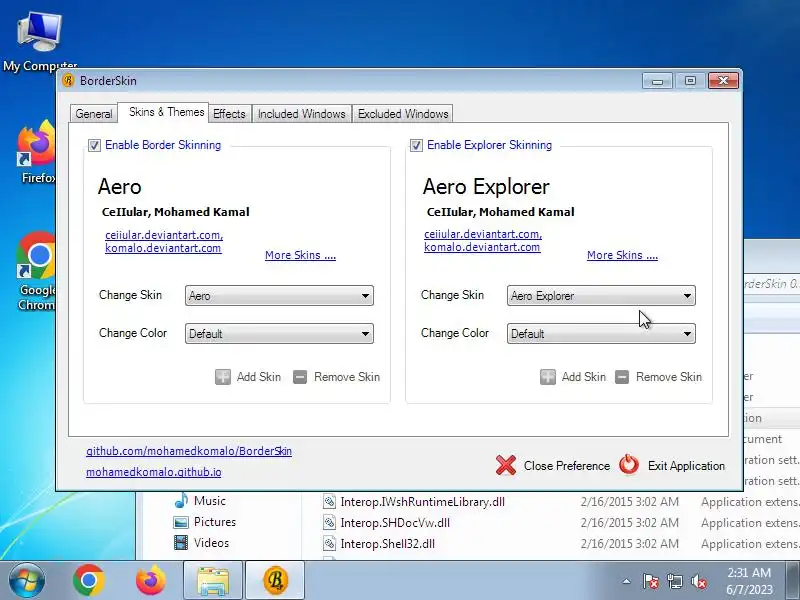Click red power Exit Application icon
Viewport: 800px width, 600px height.
(x=629, y=465)
